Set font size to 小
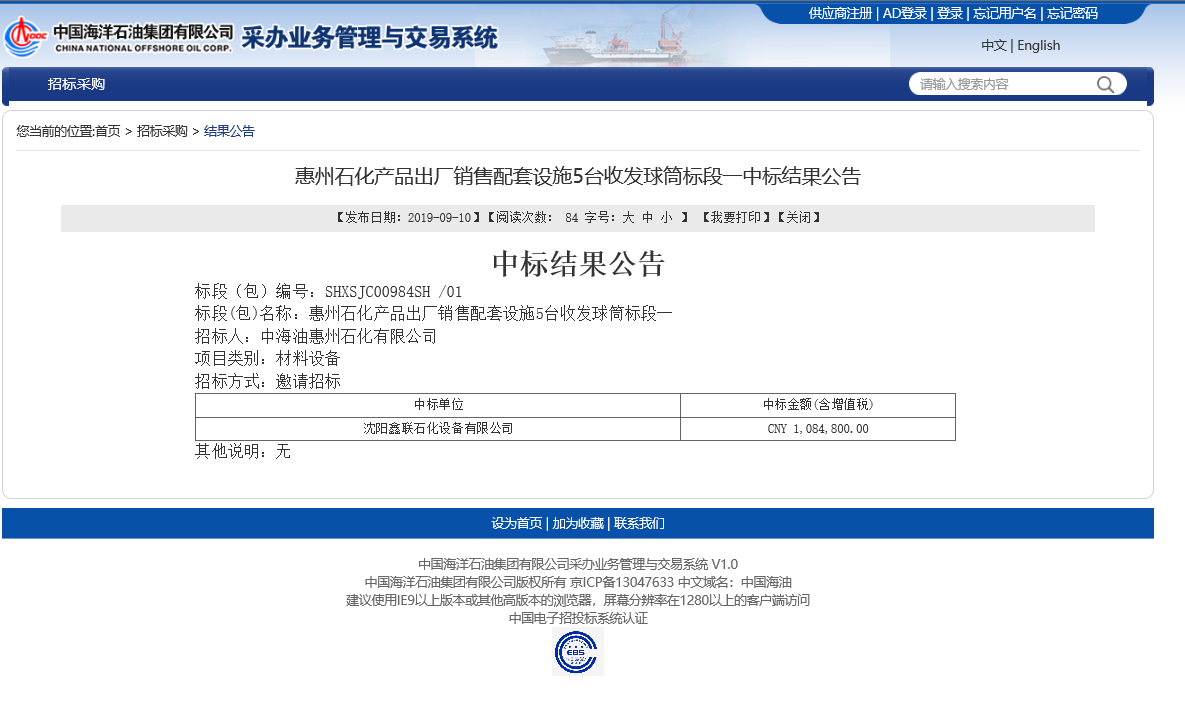 pos(667,218)
